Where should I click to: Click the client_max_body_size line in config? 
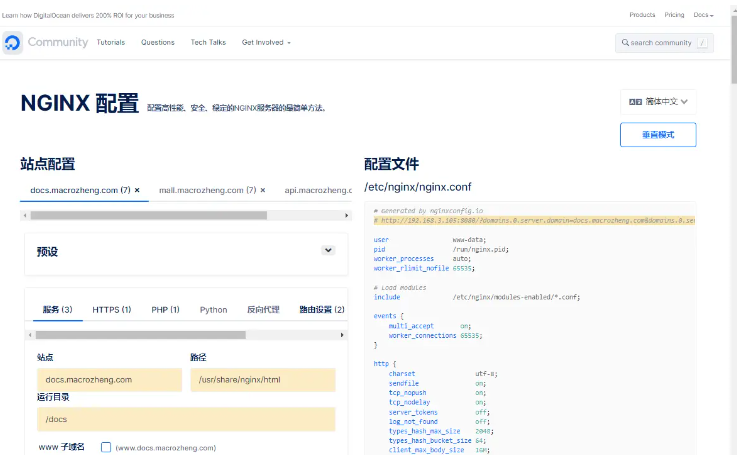[439, 450]
